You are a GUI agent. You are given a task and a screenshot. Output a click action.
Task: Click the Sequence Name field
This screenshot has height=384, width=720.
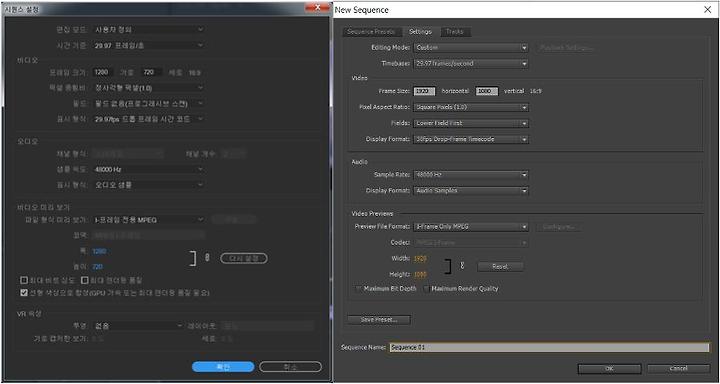point(549,348)
